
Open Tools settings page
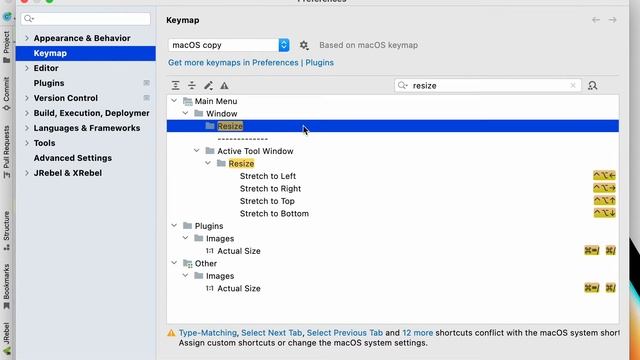[x=44, y=143]
